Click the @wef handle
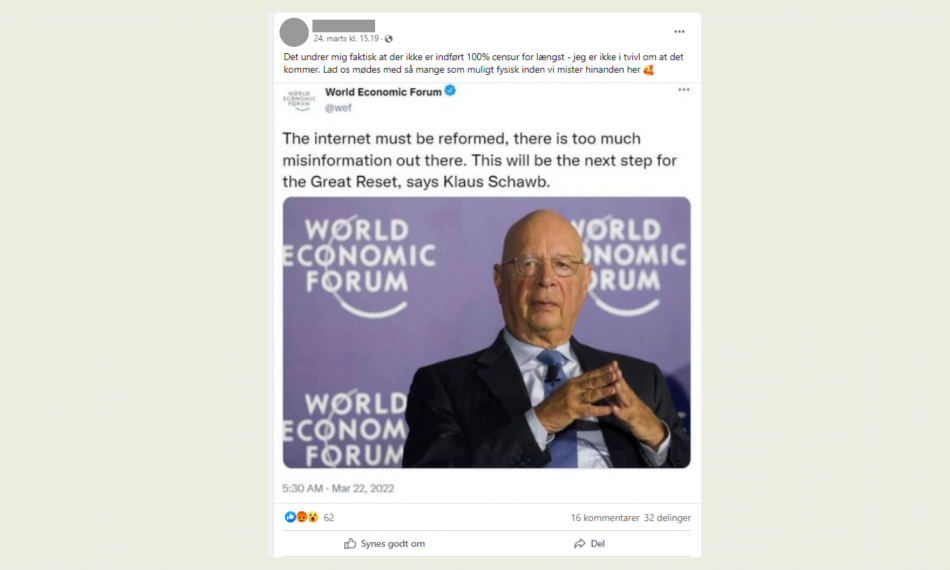 [x=338, y=108]
